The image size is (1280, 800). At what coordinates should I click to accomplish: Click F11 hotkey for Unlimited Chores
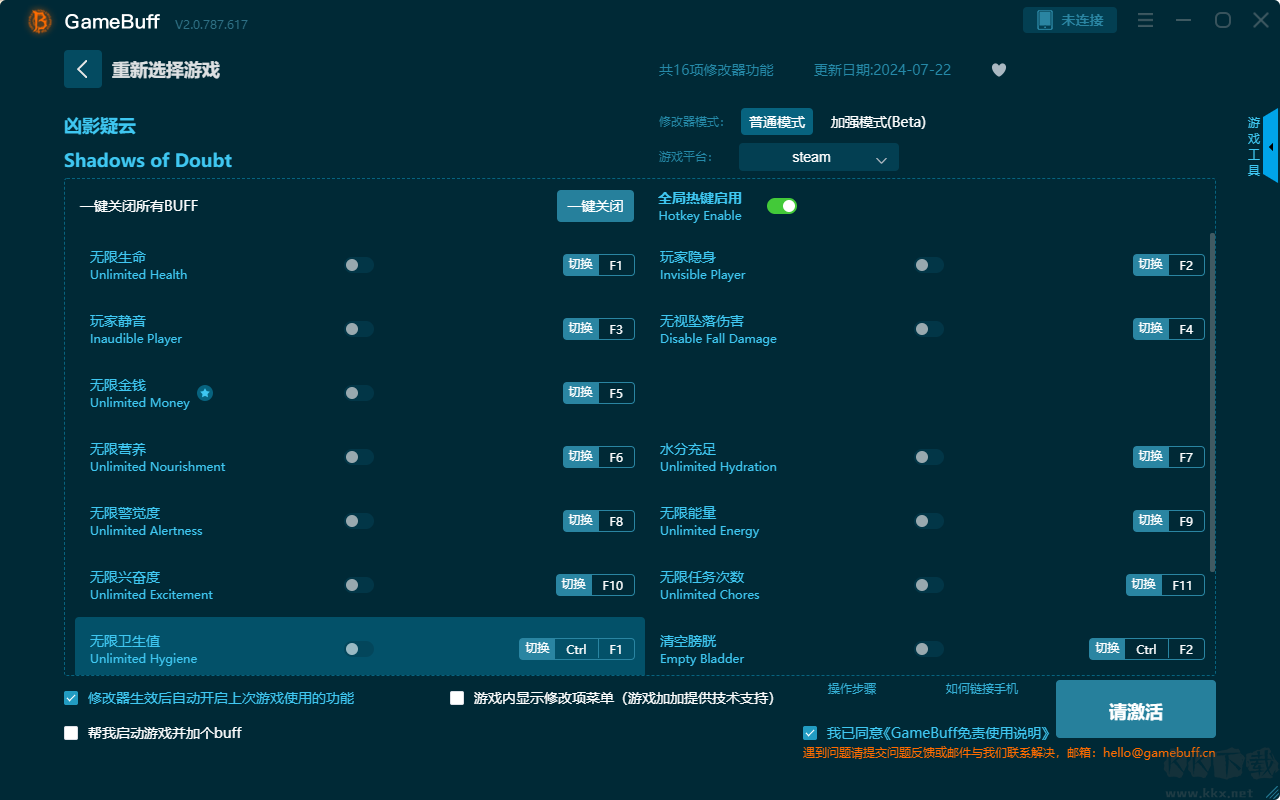pyautogui.click(x=1165, y=585)
